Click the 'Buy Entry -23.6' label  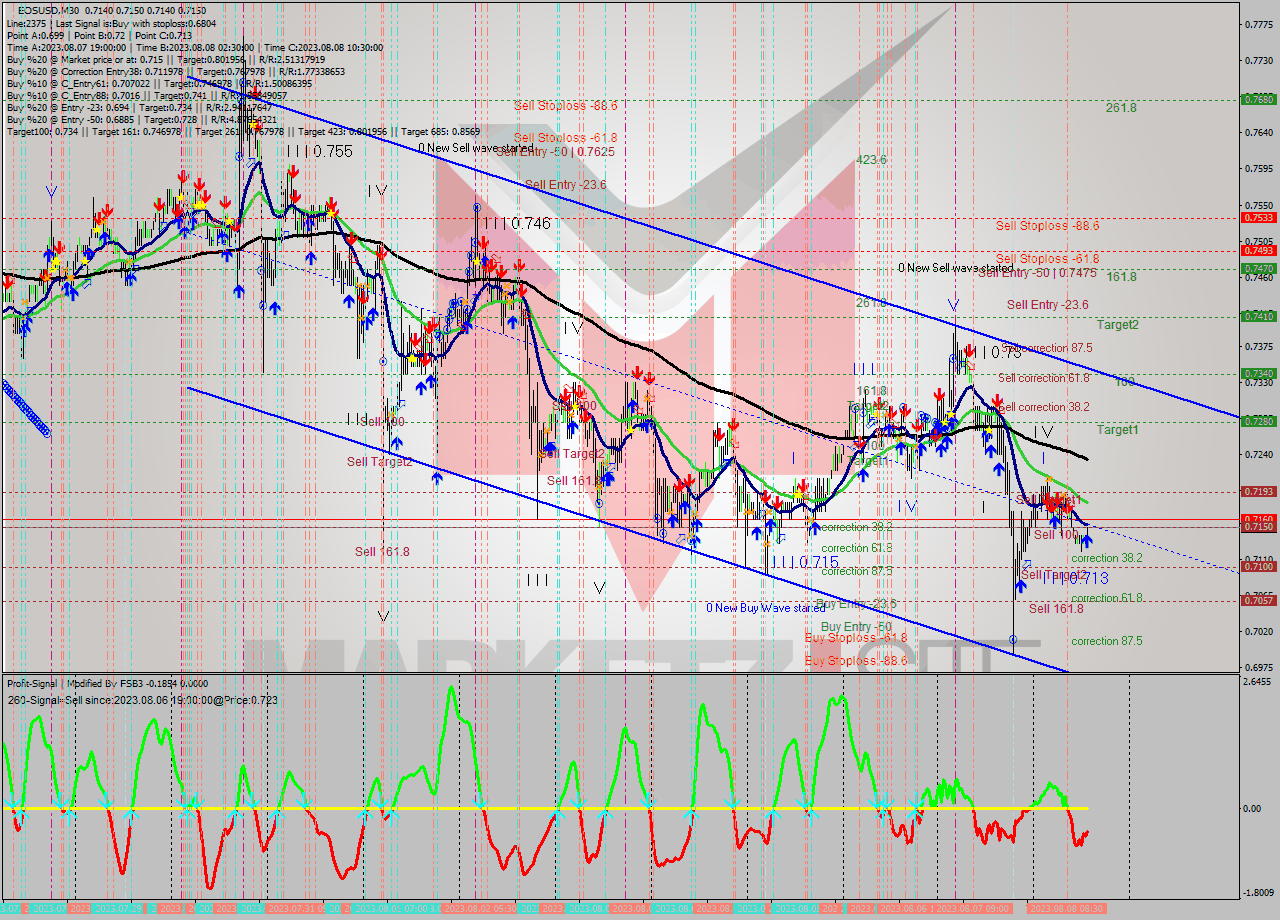click(857, 604)
